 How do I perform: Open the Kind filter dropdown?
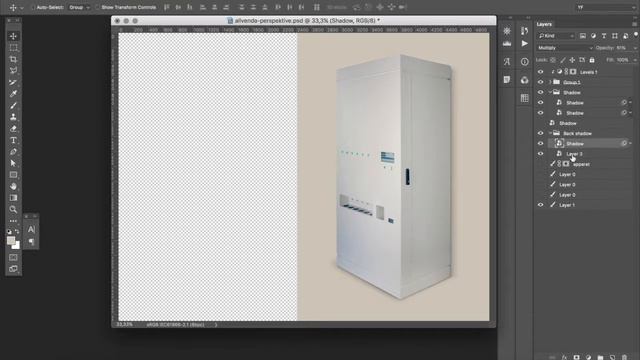click(x=556, y=36)
